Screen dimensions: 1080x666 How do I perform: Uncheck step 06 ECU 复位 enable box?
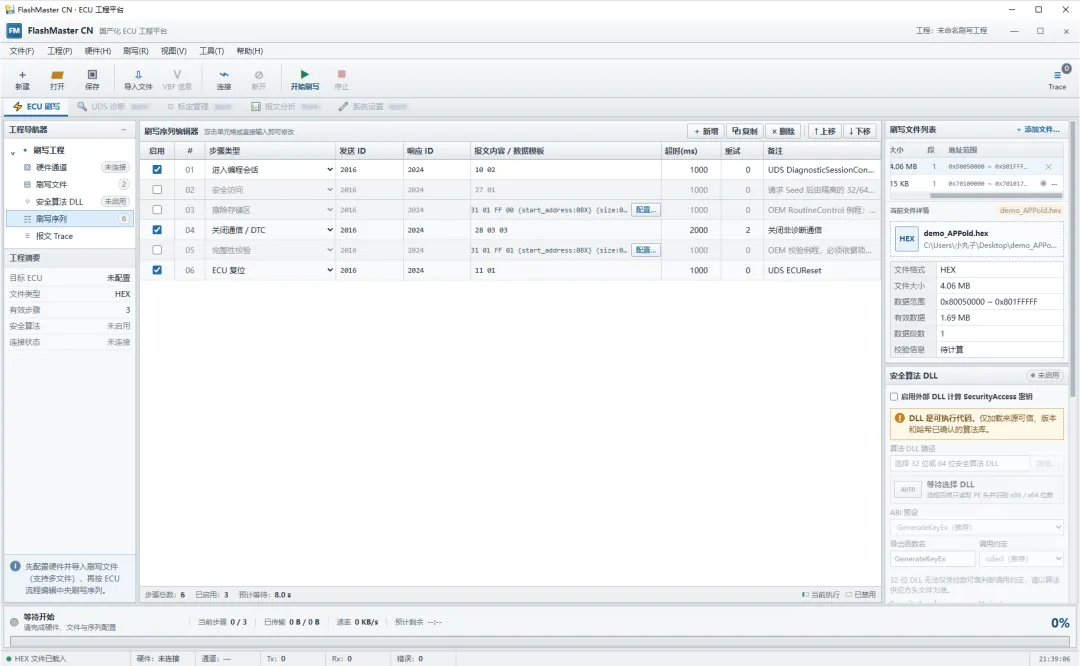tap(157, 270)
